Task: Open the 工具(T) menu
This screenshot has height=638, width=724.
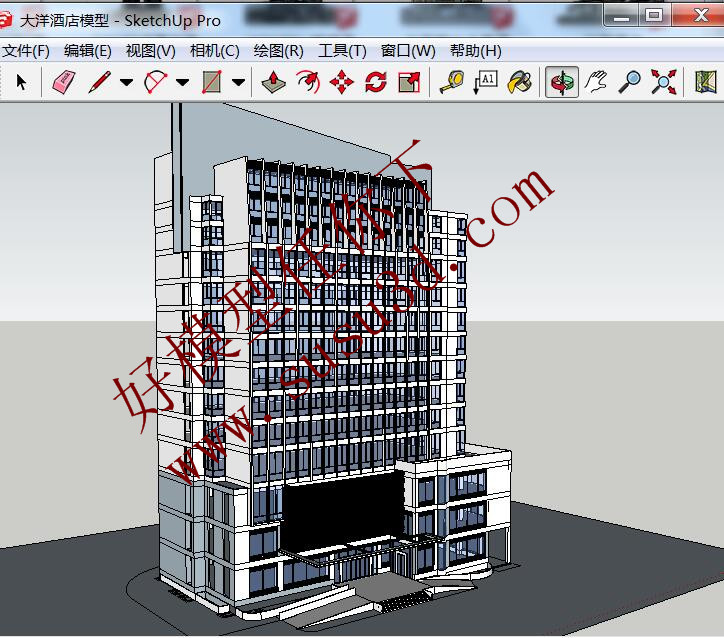Action: [x=342, y=51]
